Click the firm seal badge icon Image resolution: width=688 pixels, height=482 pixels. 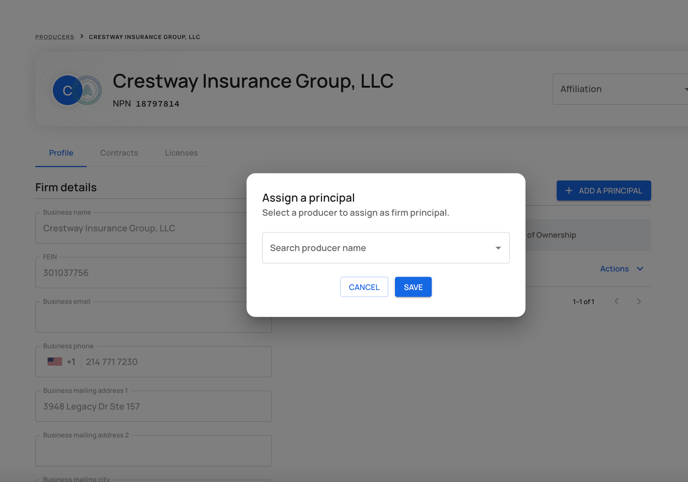pyautogui.click(x=90, y=90)
